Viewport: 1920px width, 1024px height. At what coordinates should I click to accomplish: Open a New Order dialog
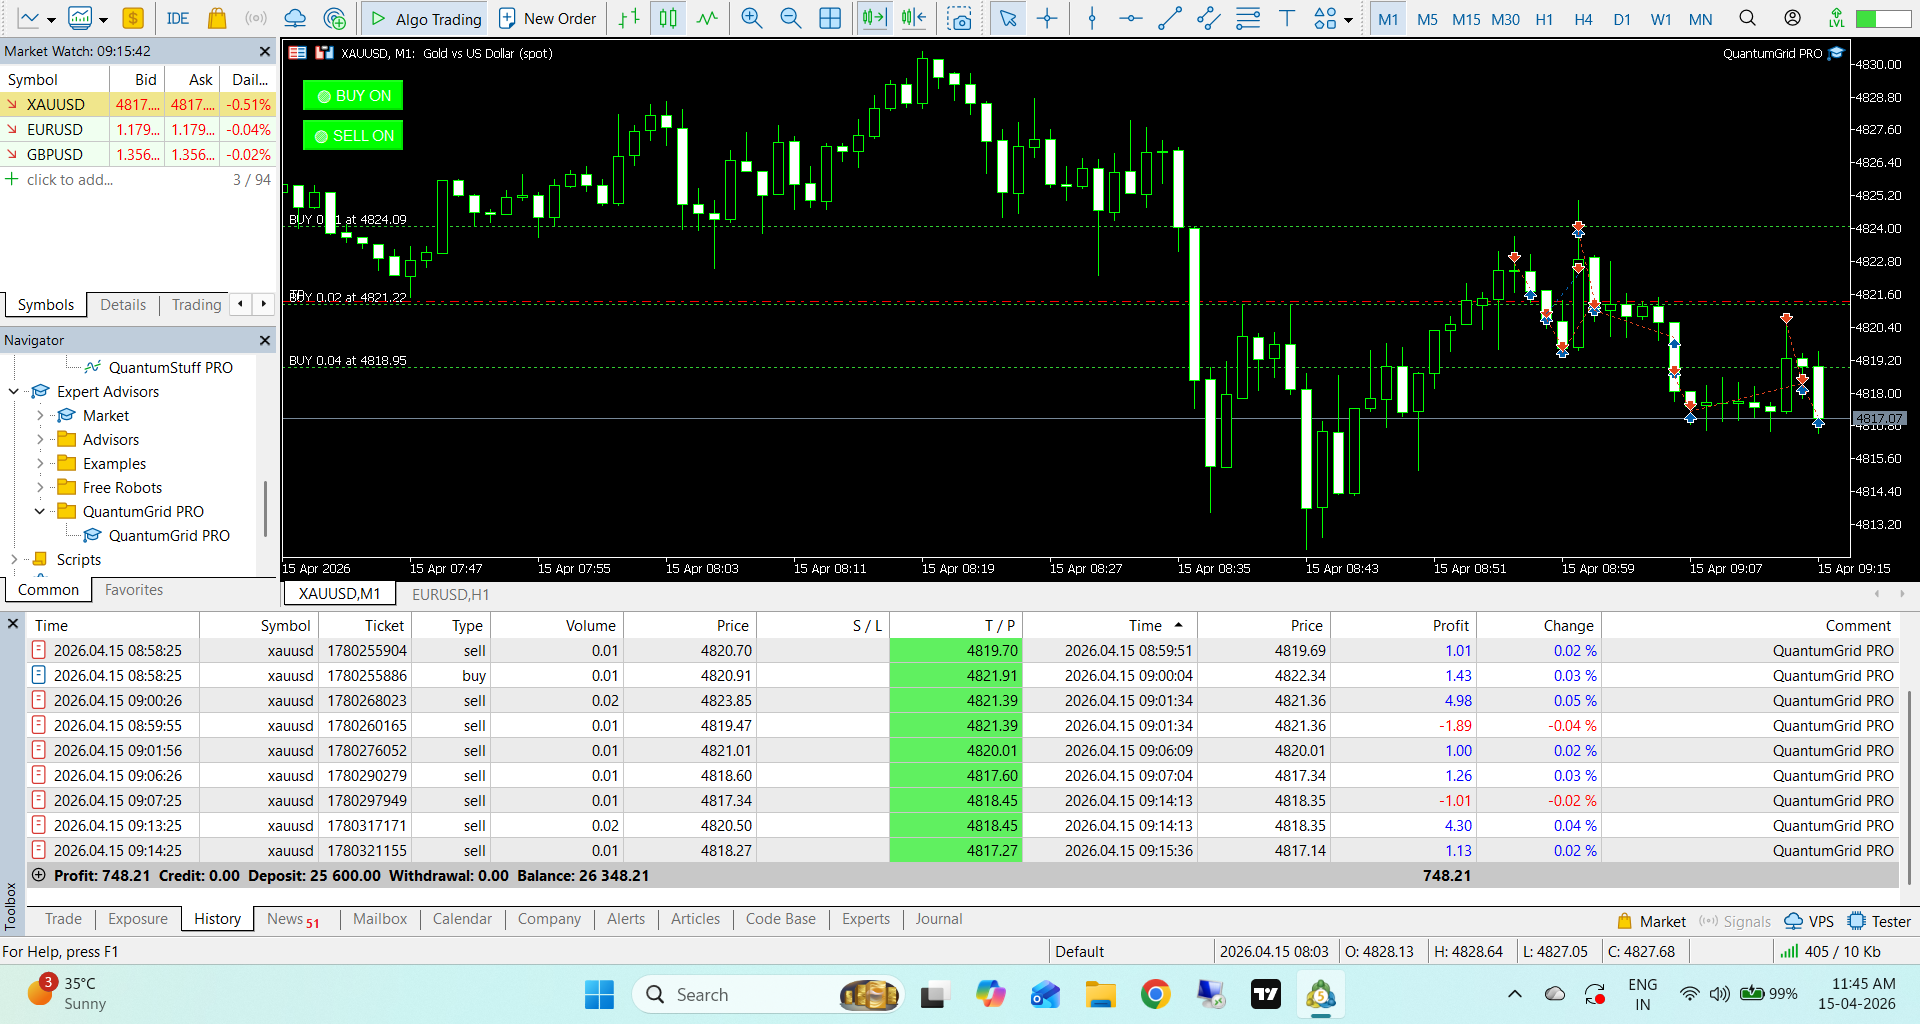click(548, 18)
